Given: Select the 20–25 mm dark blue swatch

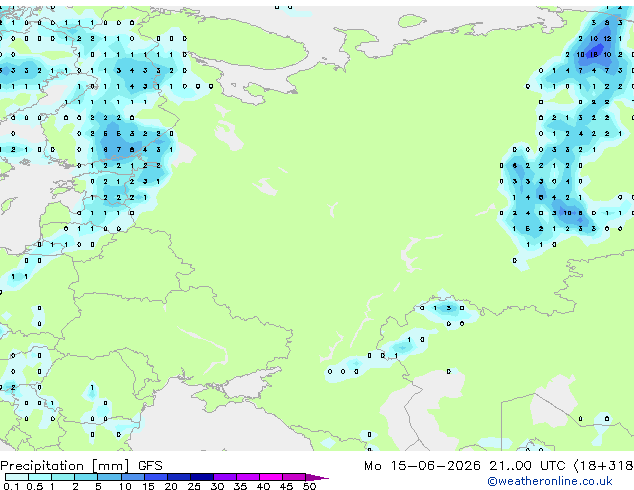Looking at the screenshot, I should (179, 477).
